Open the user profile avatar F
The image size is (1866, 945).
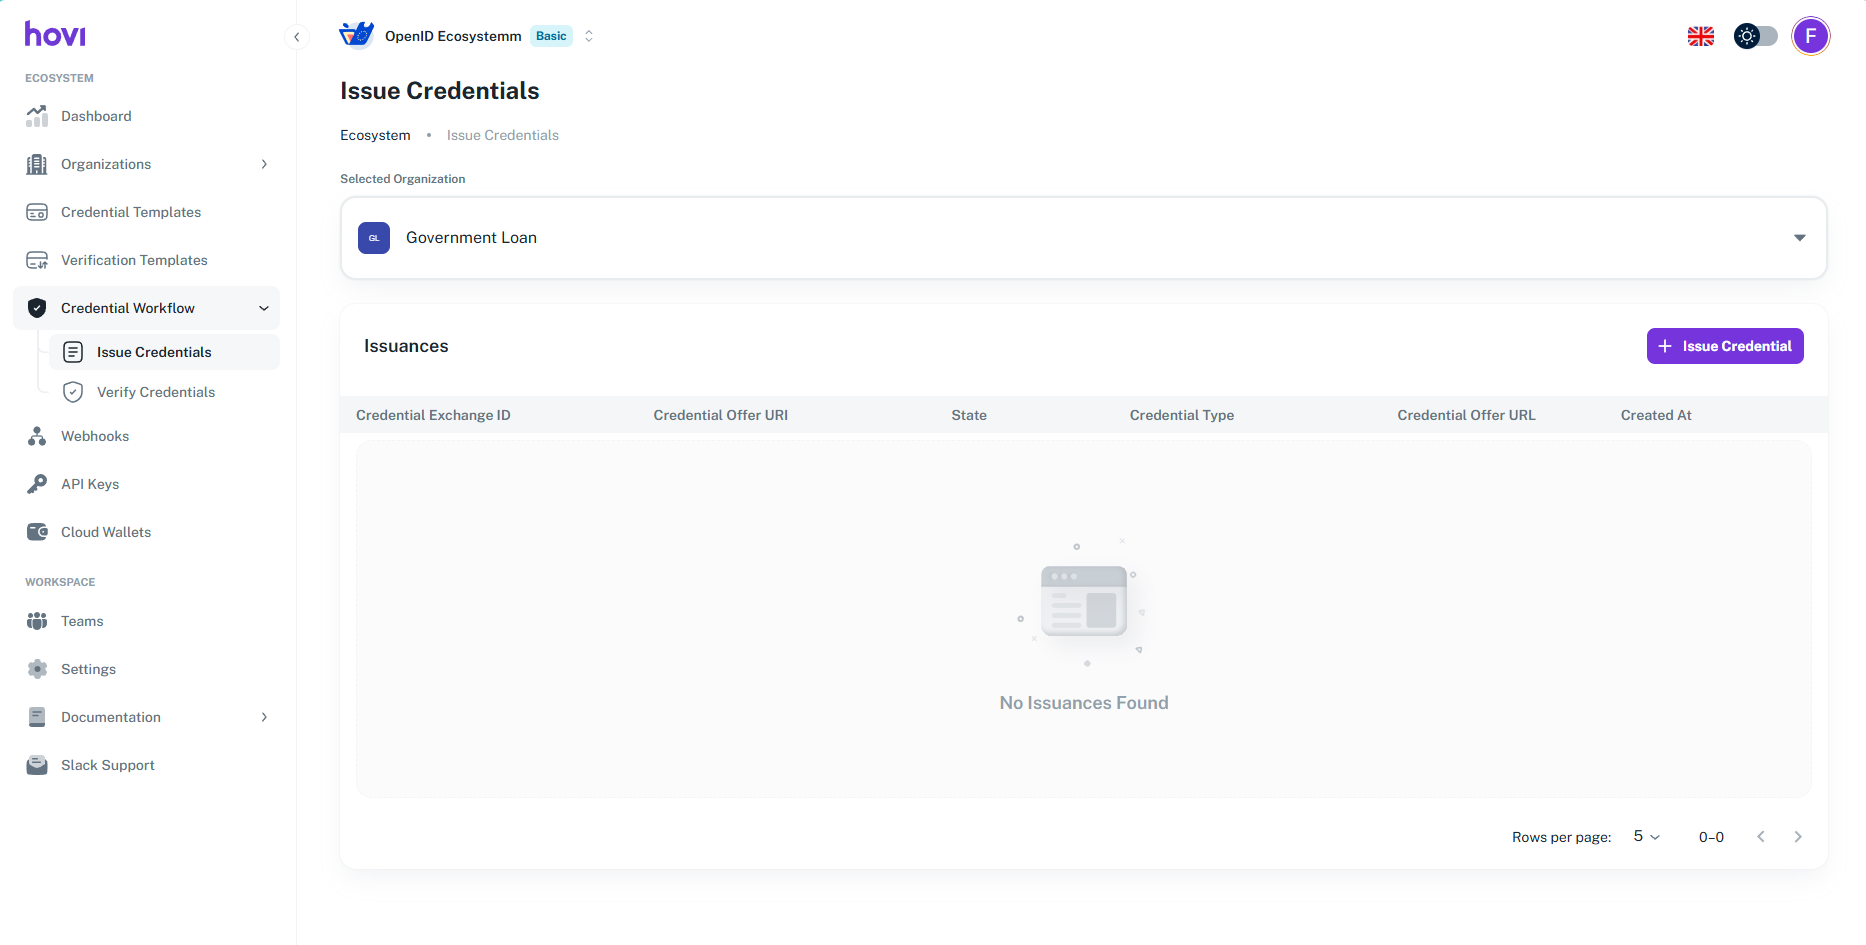(1810, 37)
